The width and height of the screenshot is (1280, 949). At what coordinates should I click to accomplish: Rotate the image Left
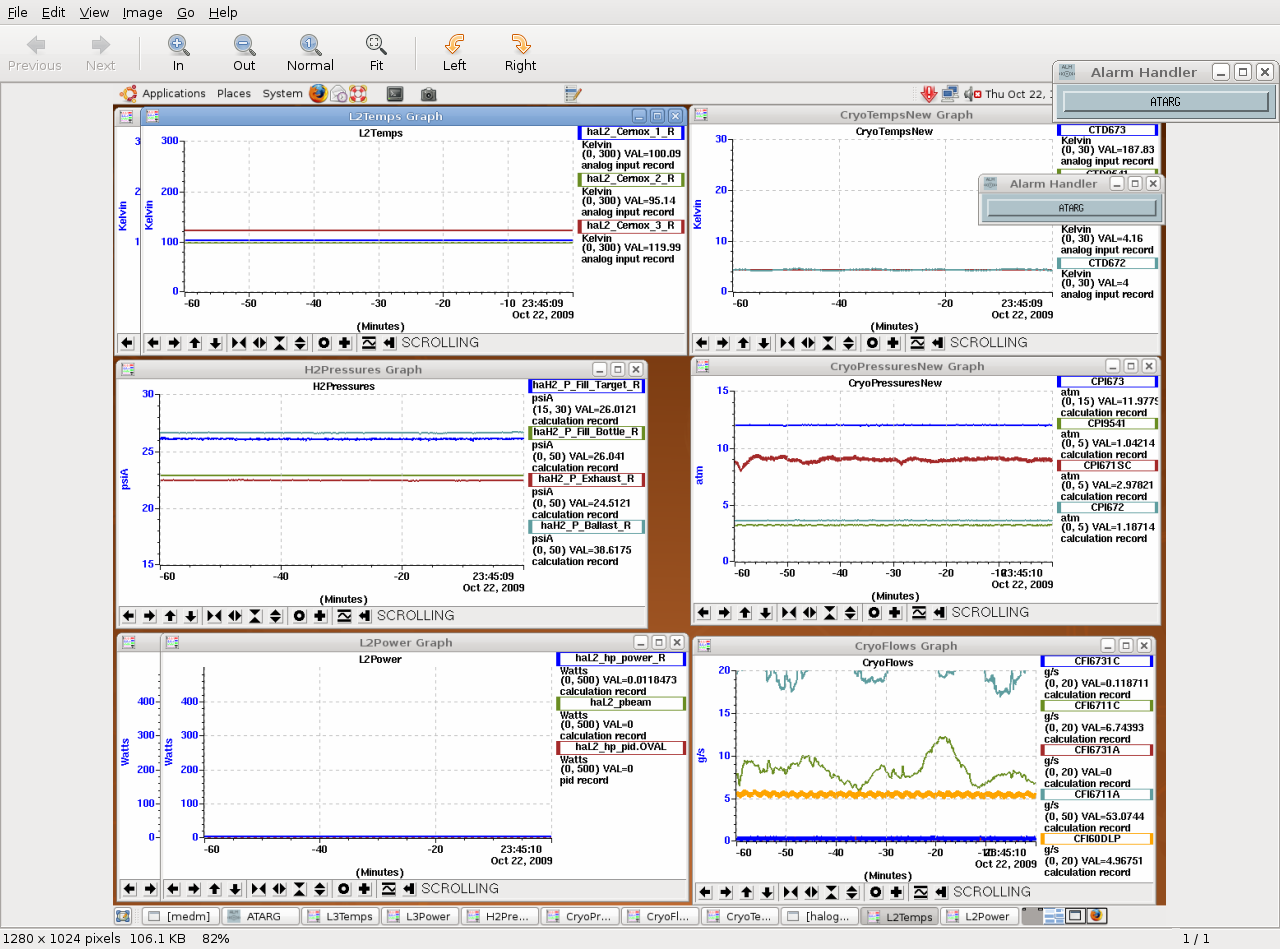(454, 53)
